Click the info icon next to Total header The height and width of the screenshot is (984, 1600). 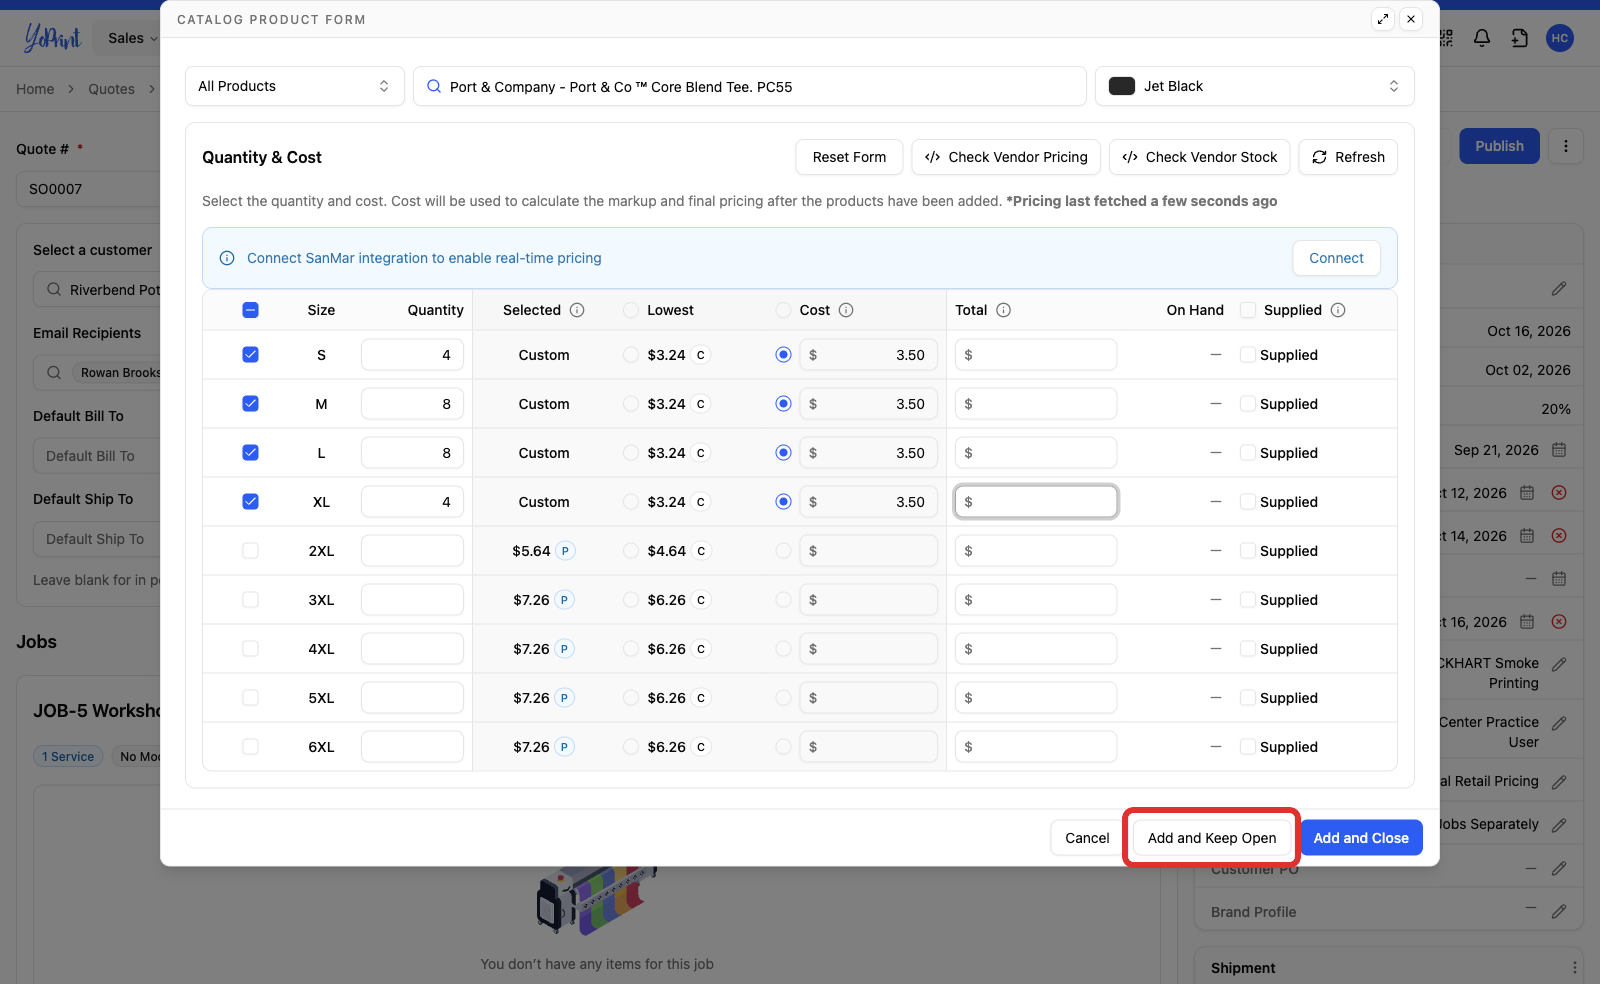[1004, 310]
